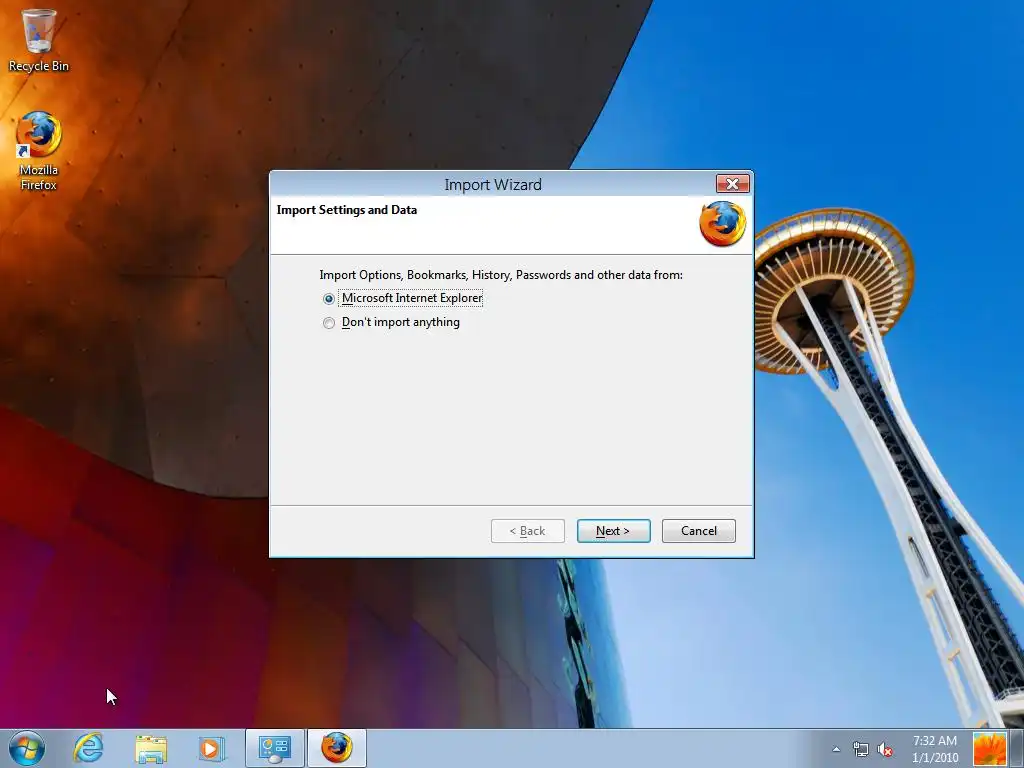1024x768 pixels.
Task: Show hidden tray icons arrow
Action: click(837, 749)
